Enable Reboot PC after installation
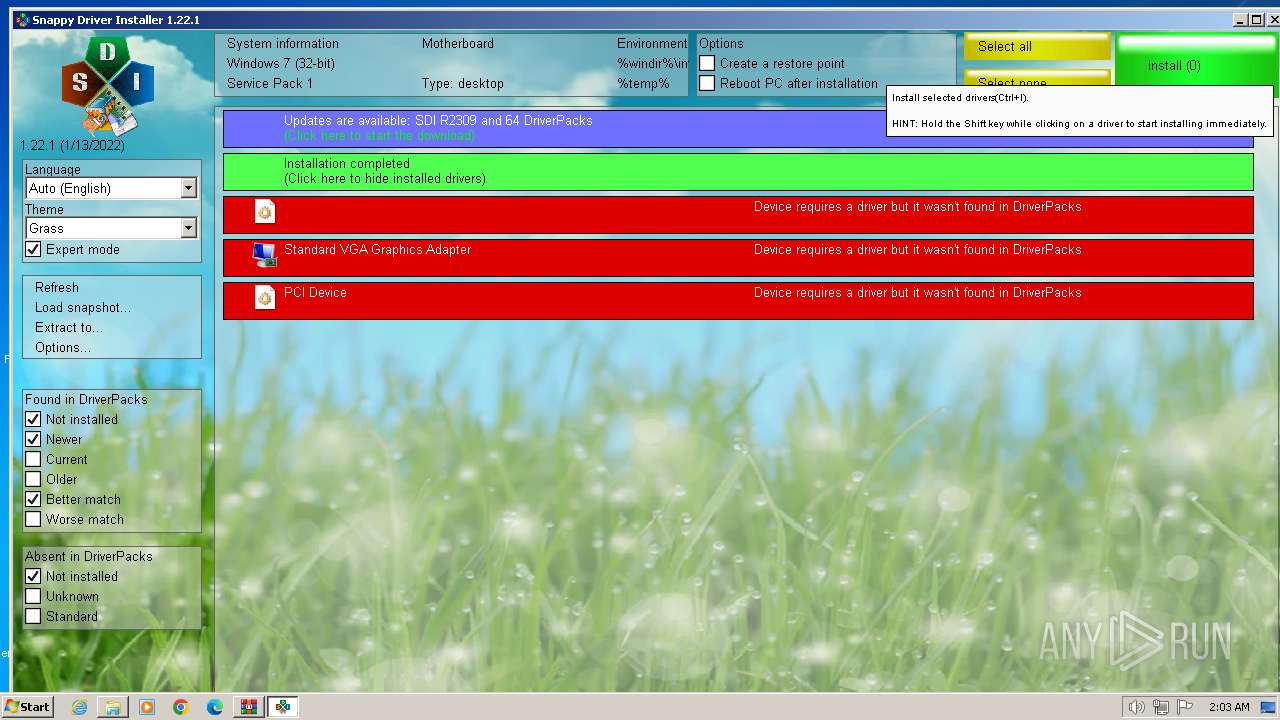The image size is (1280, 720). [707, 83]
